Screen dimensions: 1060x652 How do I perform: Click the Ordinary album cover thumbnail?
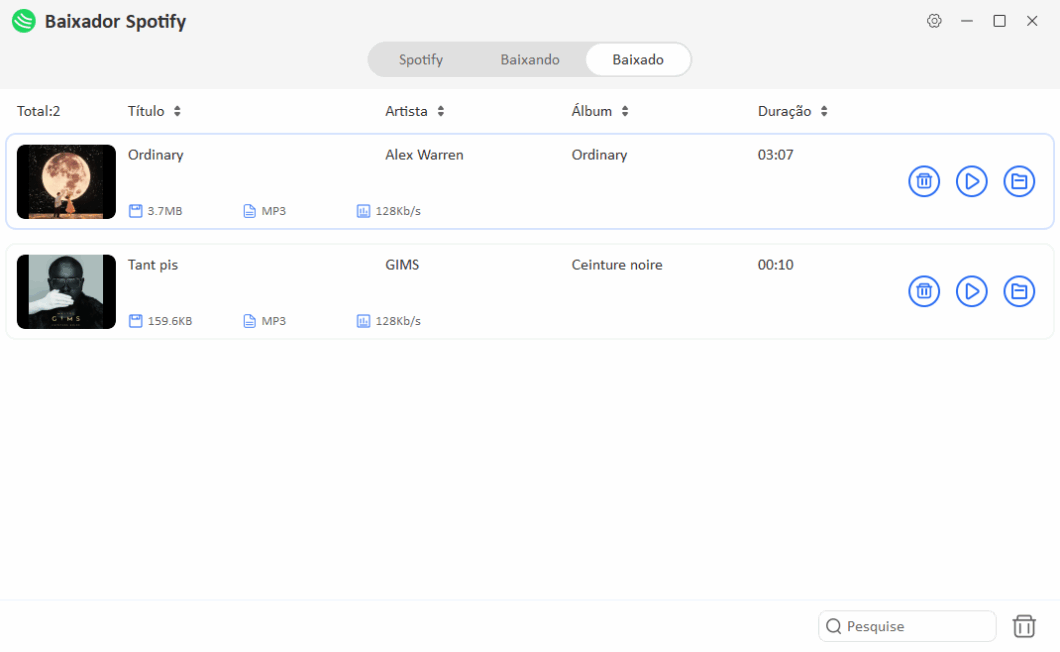click(66, 182)
